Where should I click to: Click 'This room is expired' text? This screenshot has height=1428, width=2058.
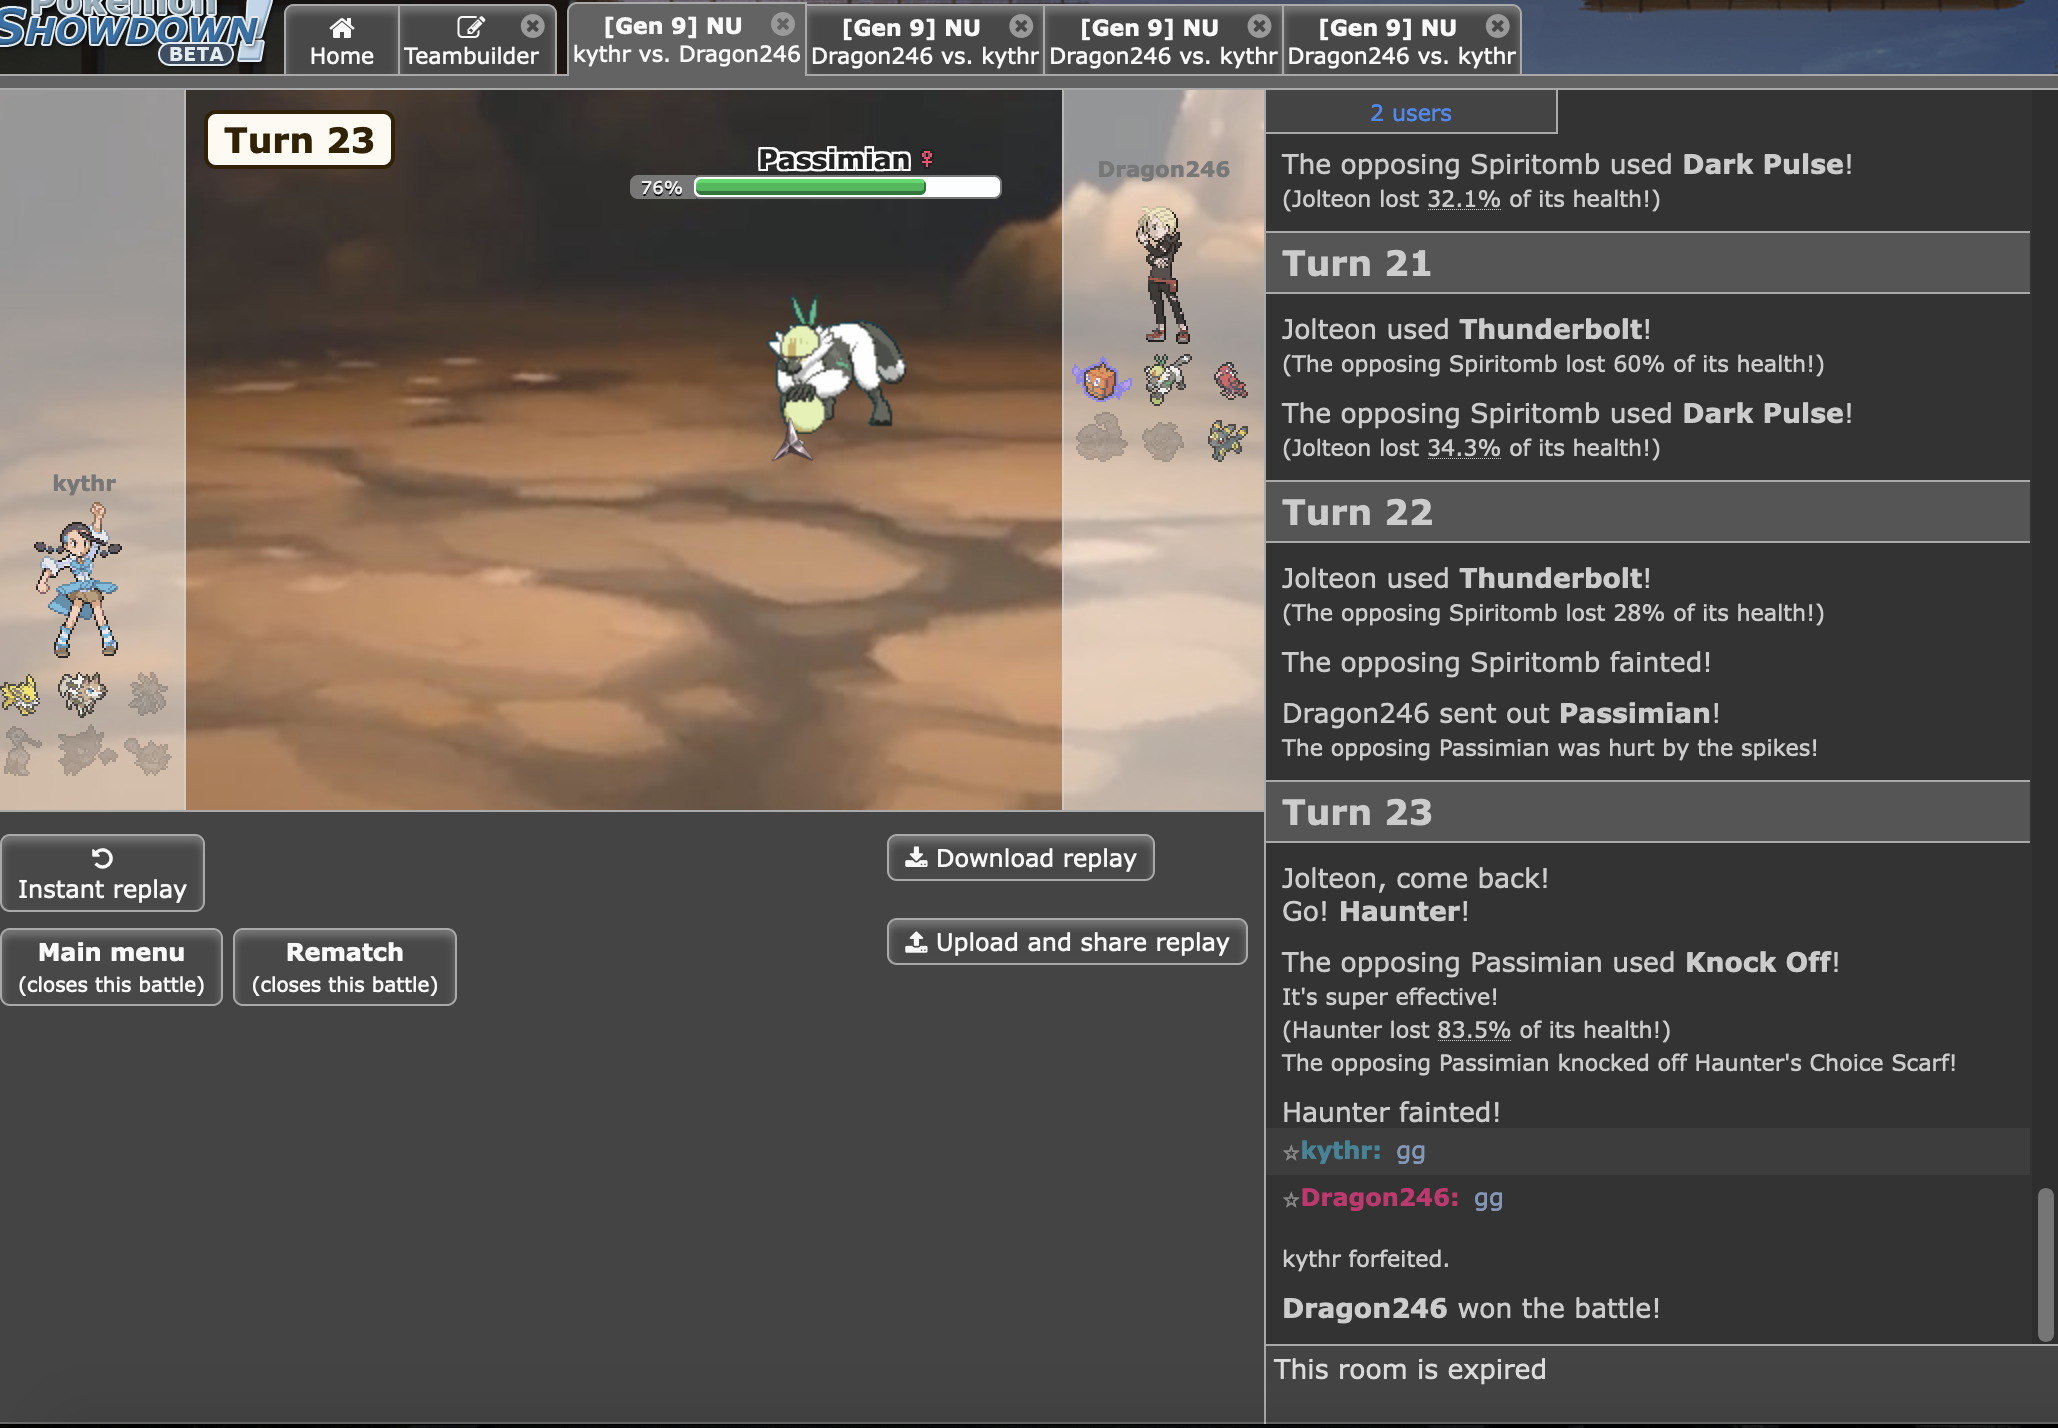[x=1410, y=1369]
